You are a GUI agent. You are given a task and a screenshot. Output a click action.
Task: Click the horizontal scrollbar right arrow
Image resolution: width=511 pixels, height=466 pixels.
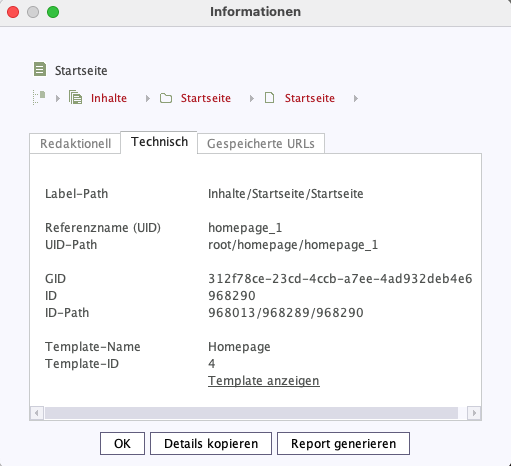[474, 413]
